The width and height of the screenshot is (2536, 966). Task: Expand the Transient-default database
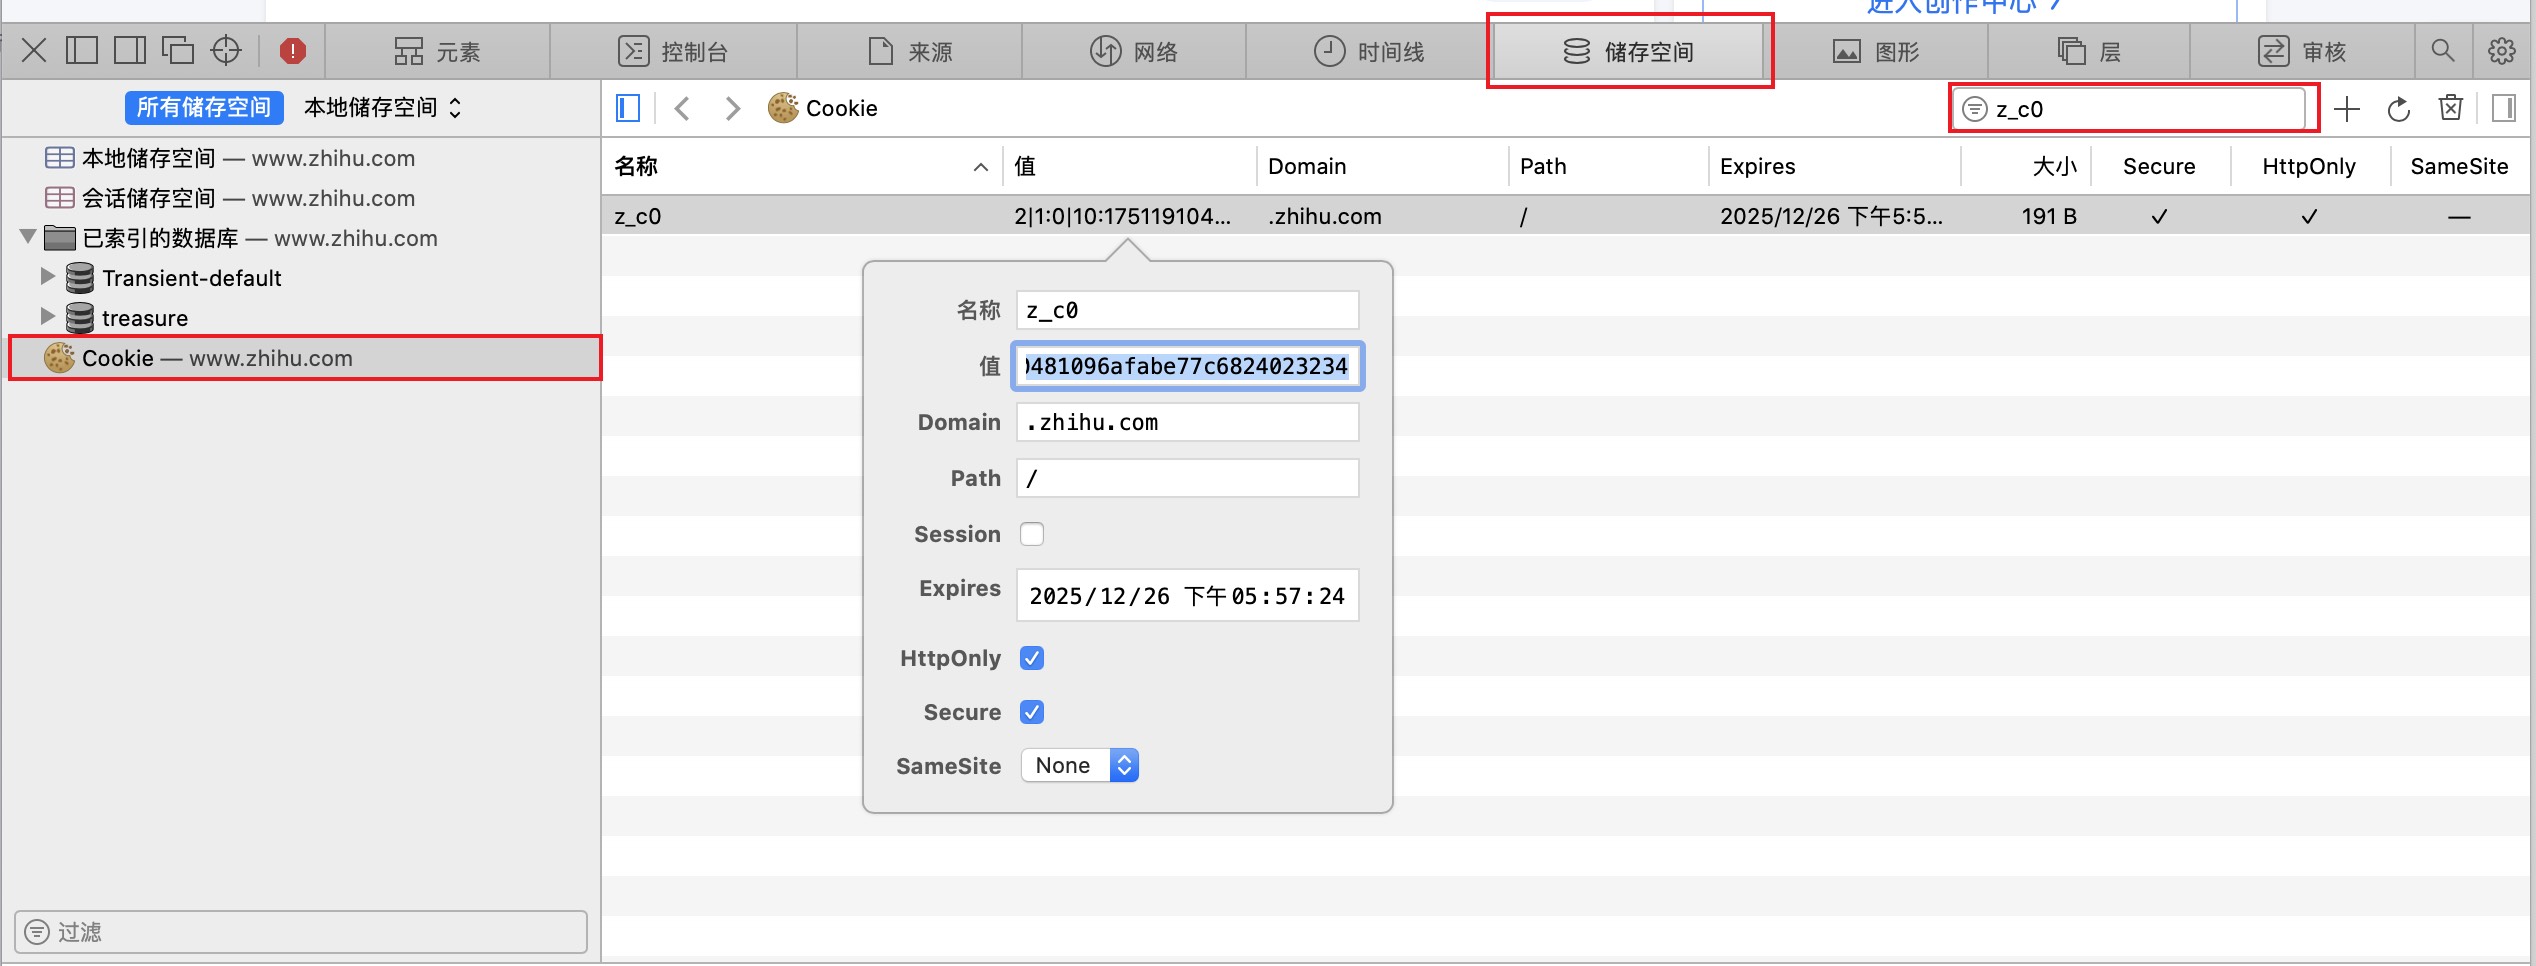point(47,277)
